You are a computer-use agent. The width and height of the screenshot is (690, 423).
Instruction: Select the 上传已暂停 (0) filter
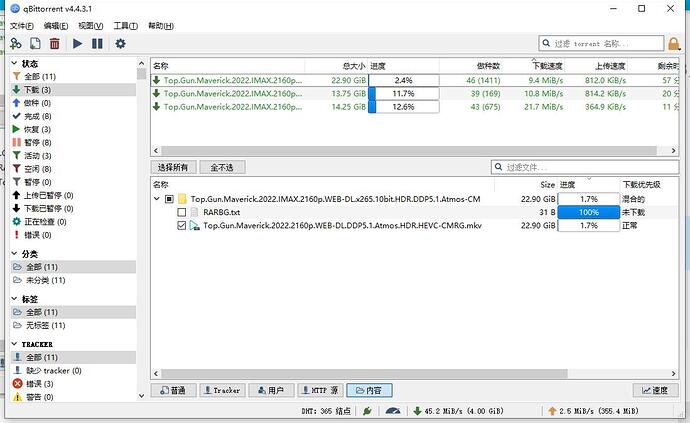click(x=73, y=195)
